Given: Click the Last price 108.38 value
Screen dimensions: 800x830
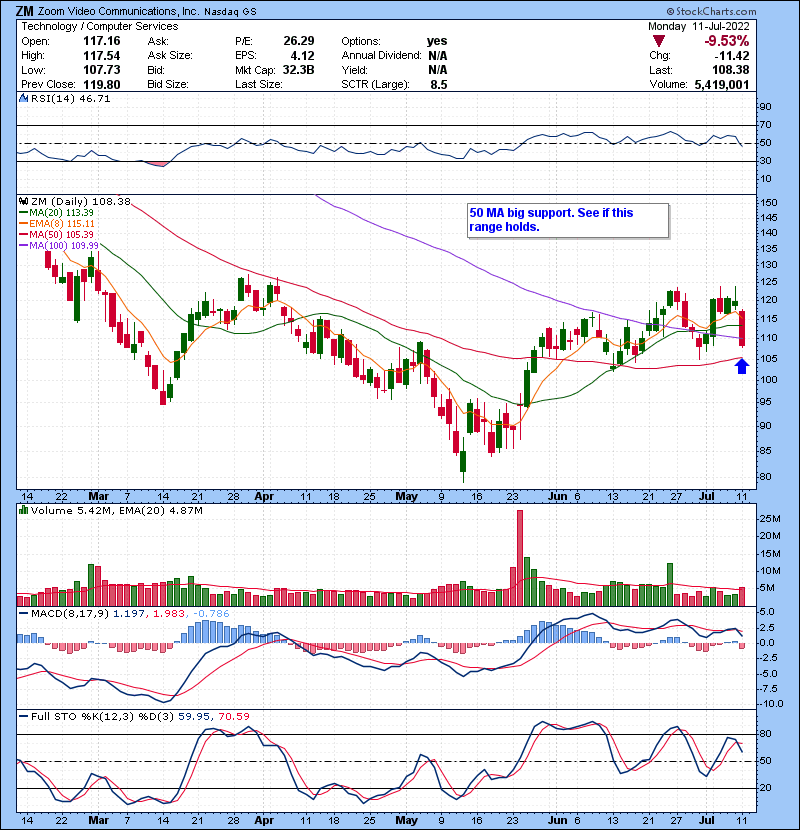Looking at the screenshot, I should (x=731, y=70).
